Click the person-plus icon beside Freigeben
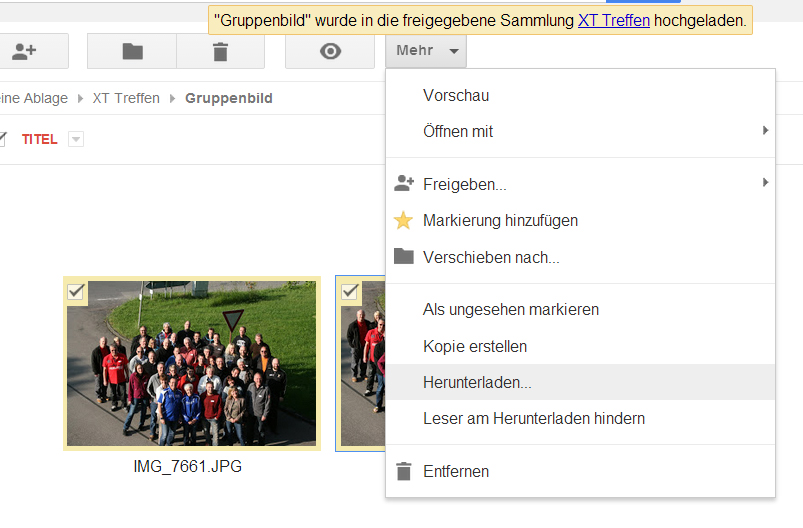 click(x=404, y=184)
